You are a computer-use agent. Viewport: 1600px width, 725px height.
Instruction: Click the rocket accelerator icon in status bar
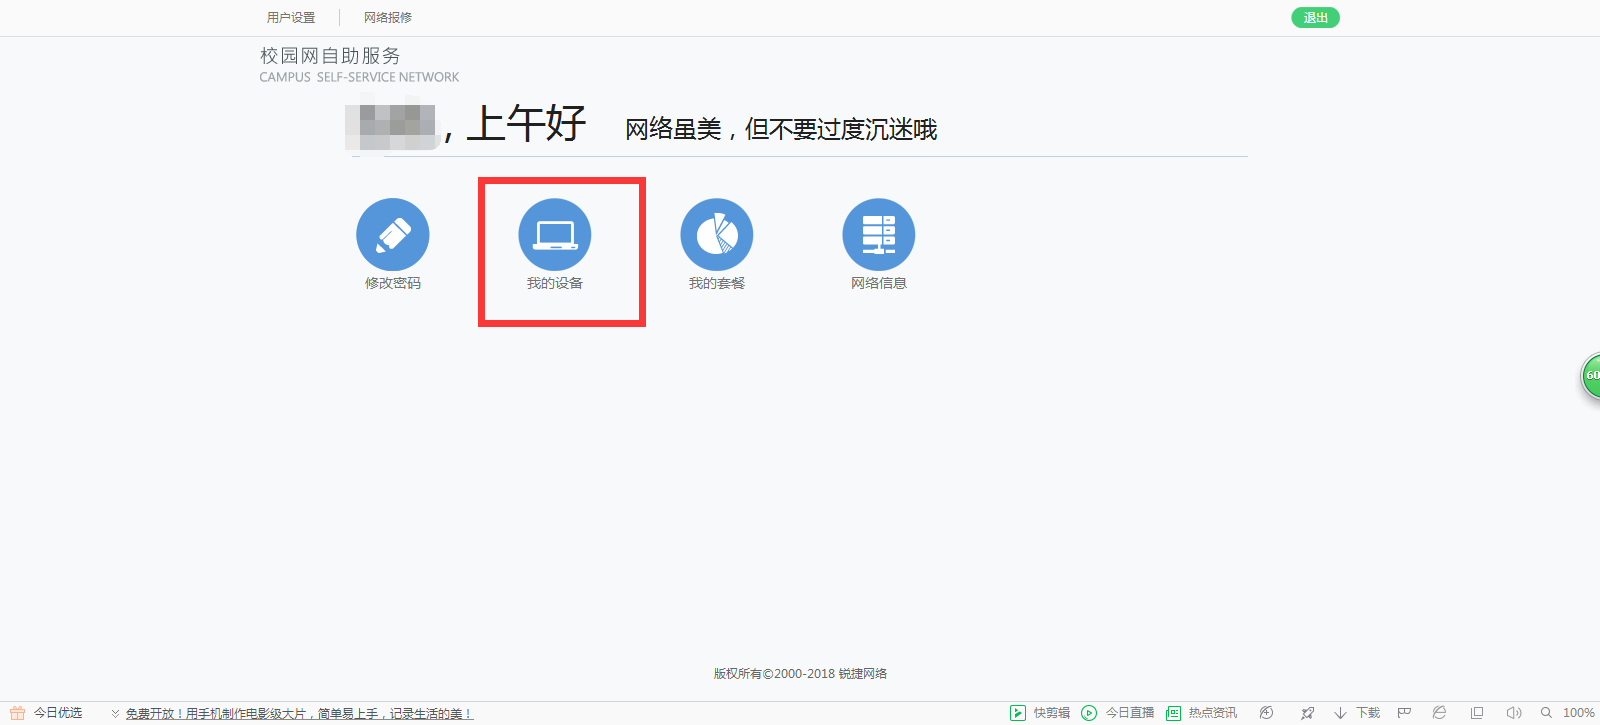(x=1307, y=713)
